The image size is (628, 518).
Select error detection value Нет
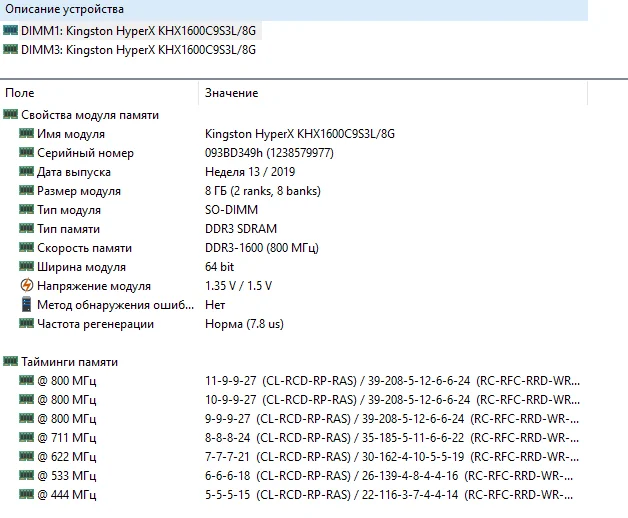click(215, 305)
